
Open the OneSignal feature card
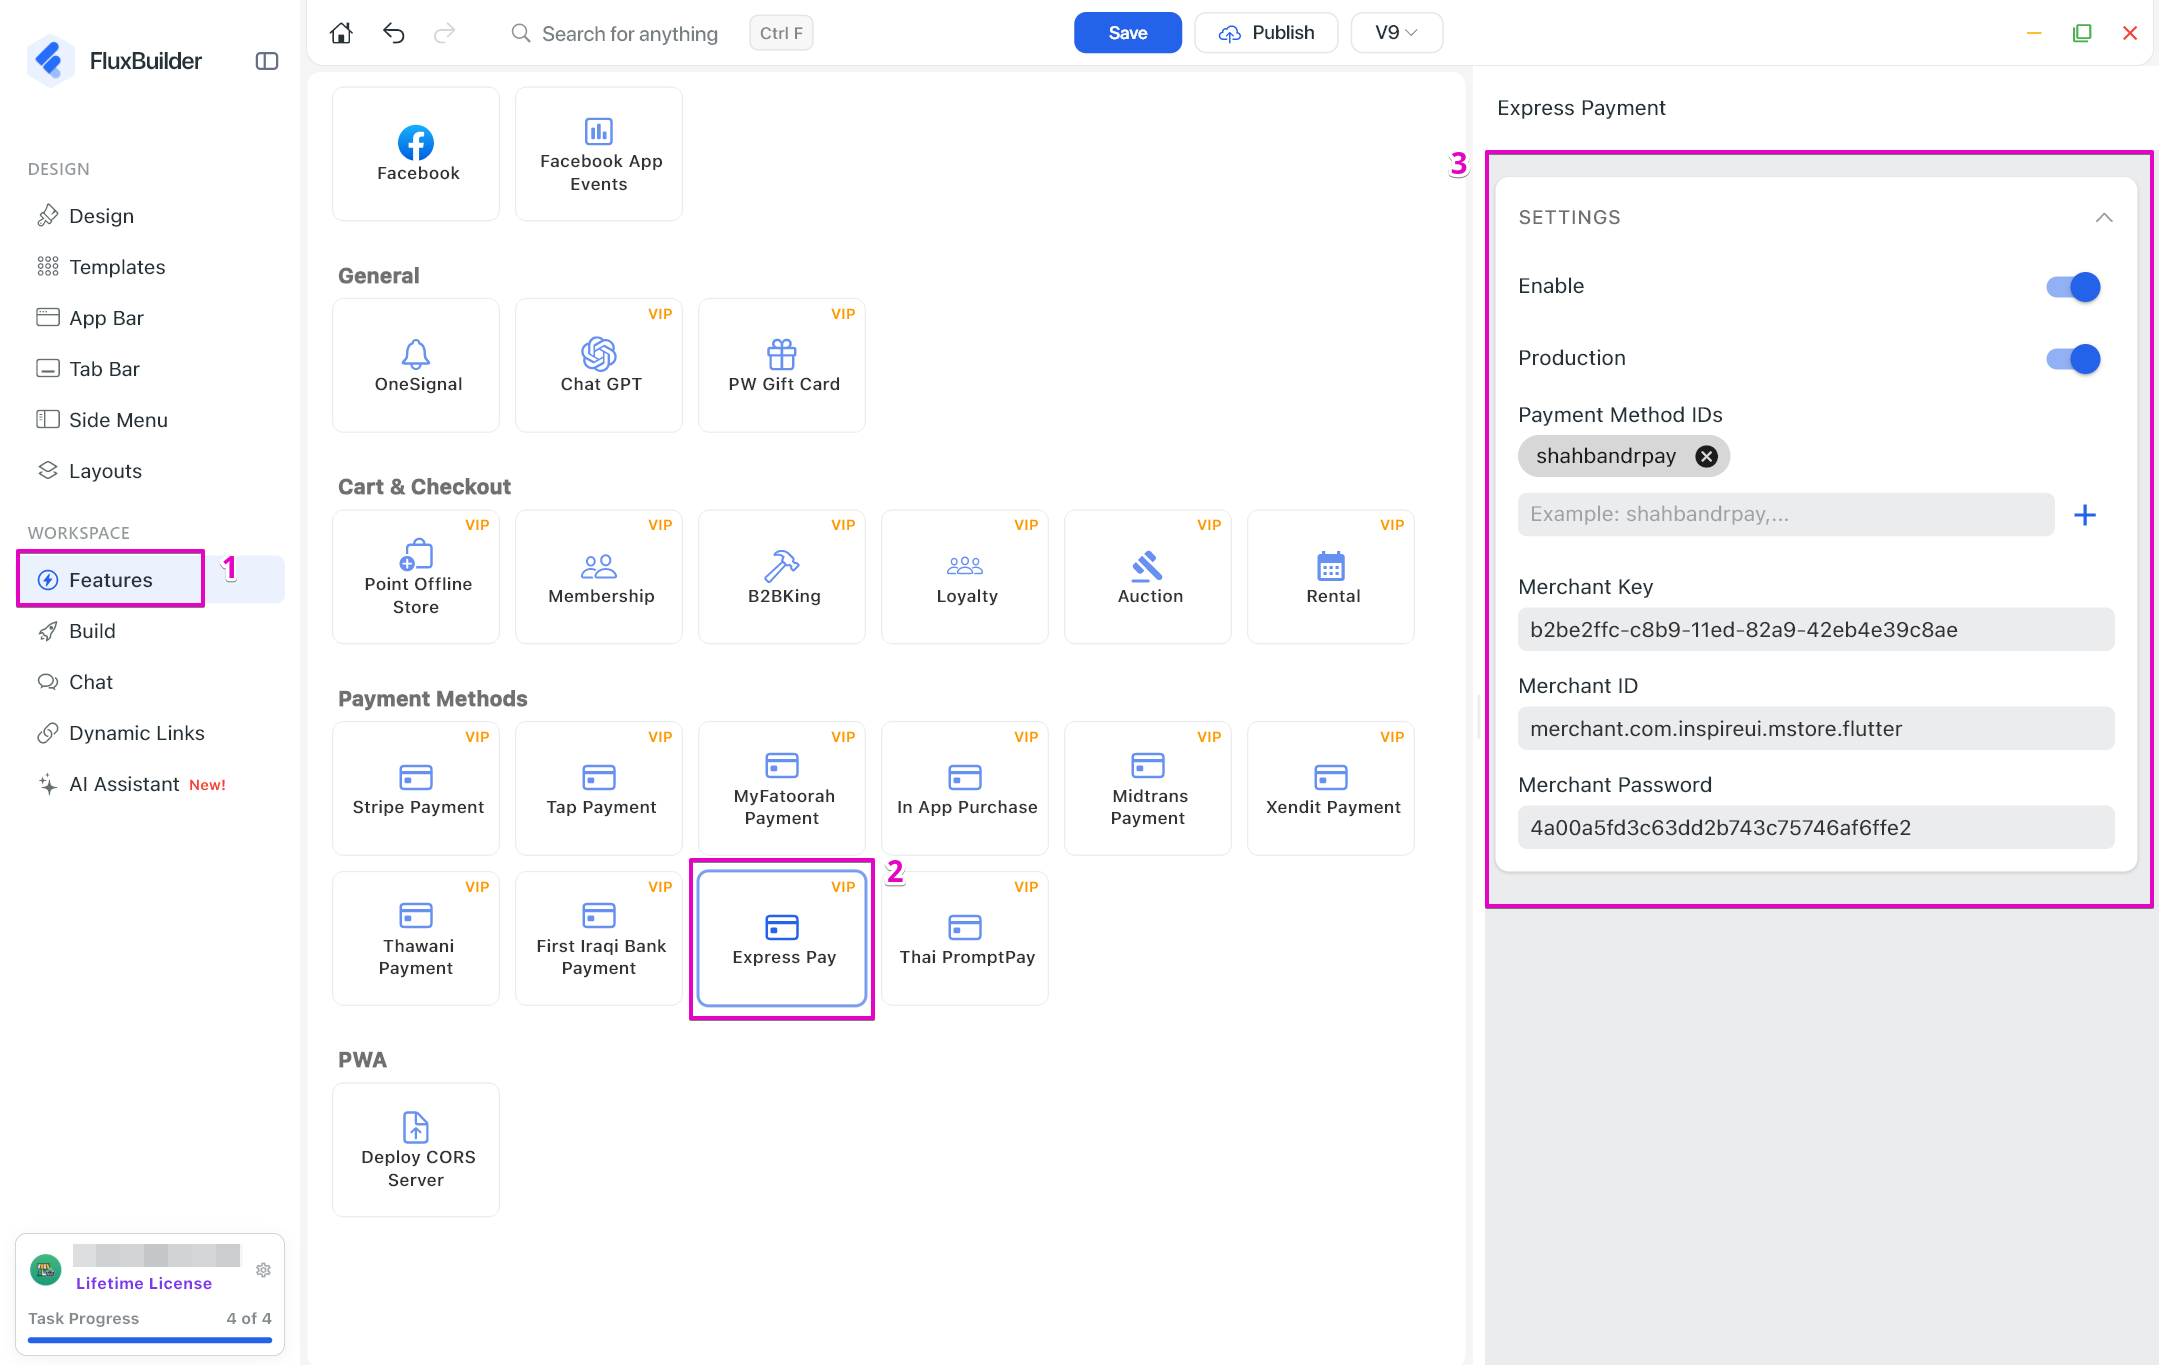416,365
